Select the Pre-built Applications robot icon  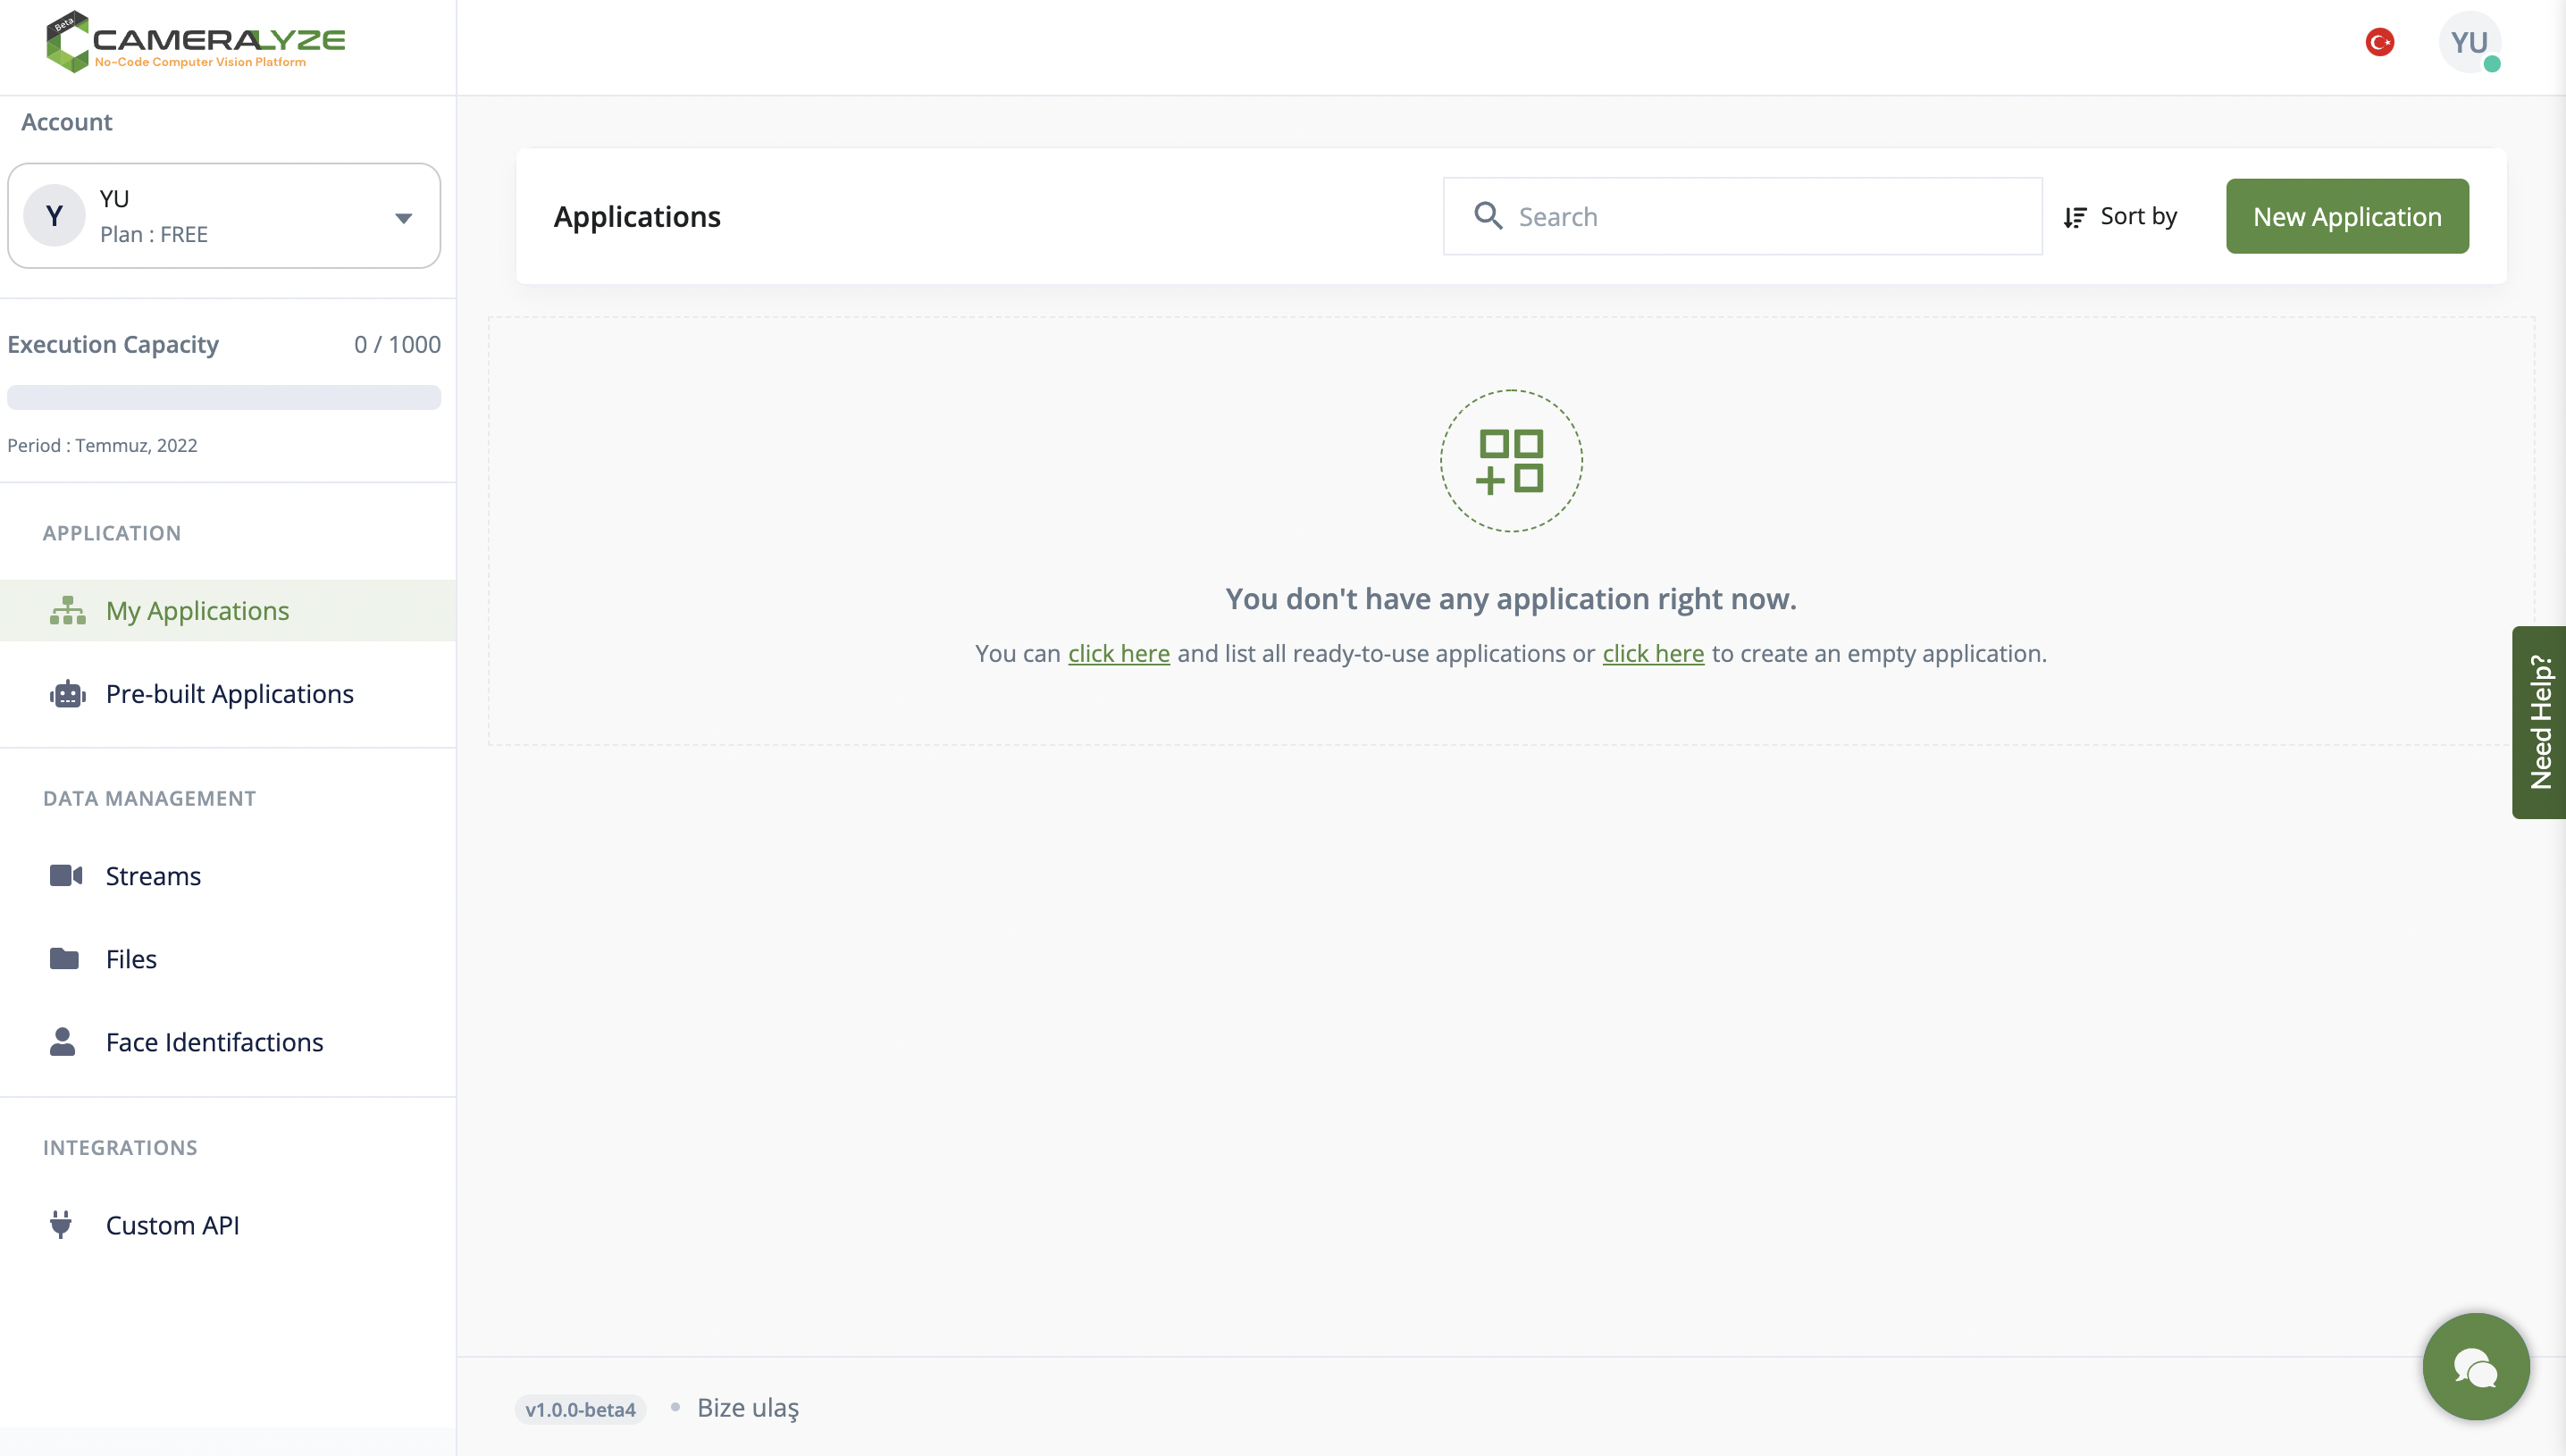(66, 693)
